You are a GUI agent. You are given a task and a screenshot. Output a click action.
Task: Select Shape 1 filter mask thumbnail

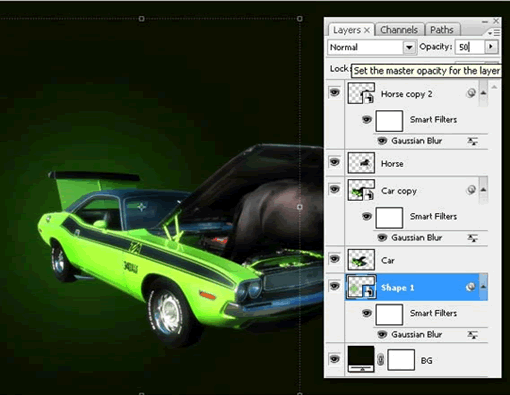click(389, 314)
